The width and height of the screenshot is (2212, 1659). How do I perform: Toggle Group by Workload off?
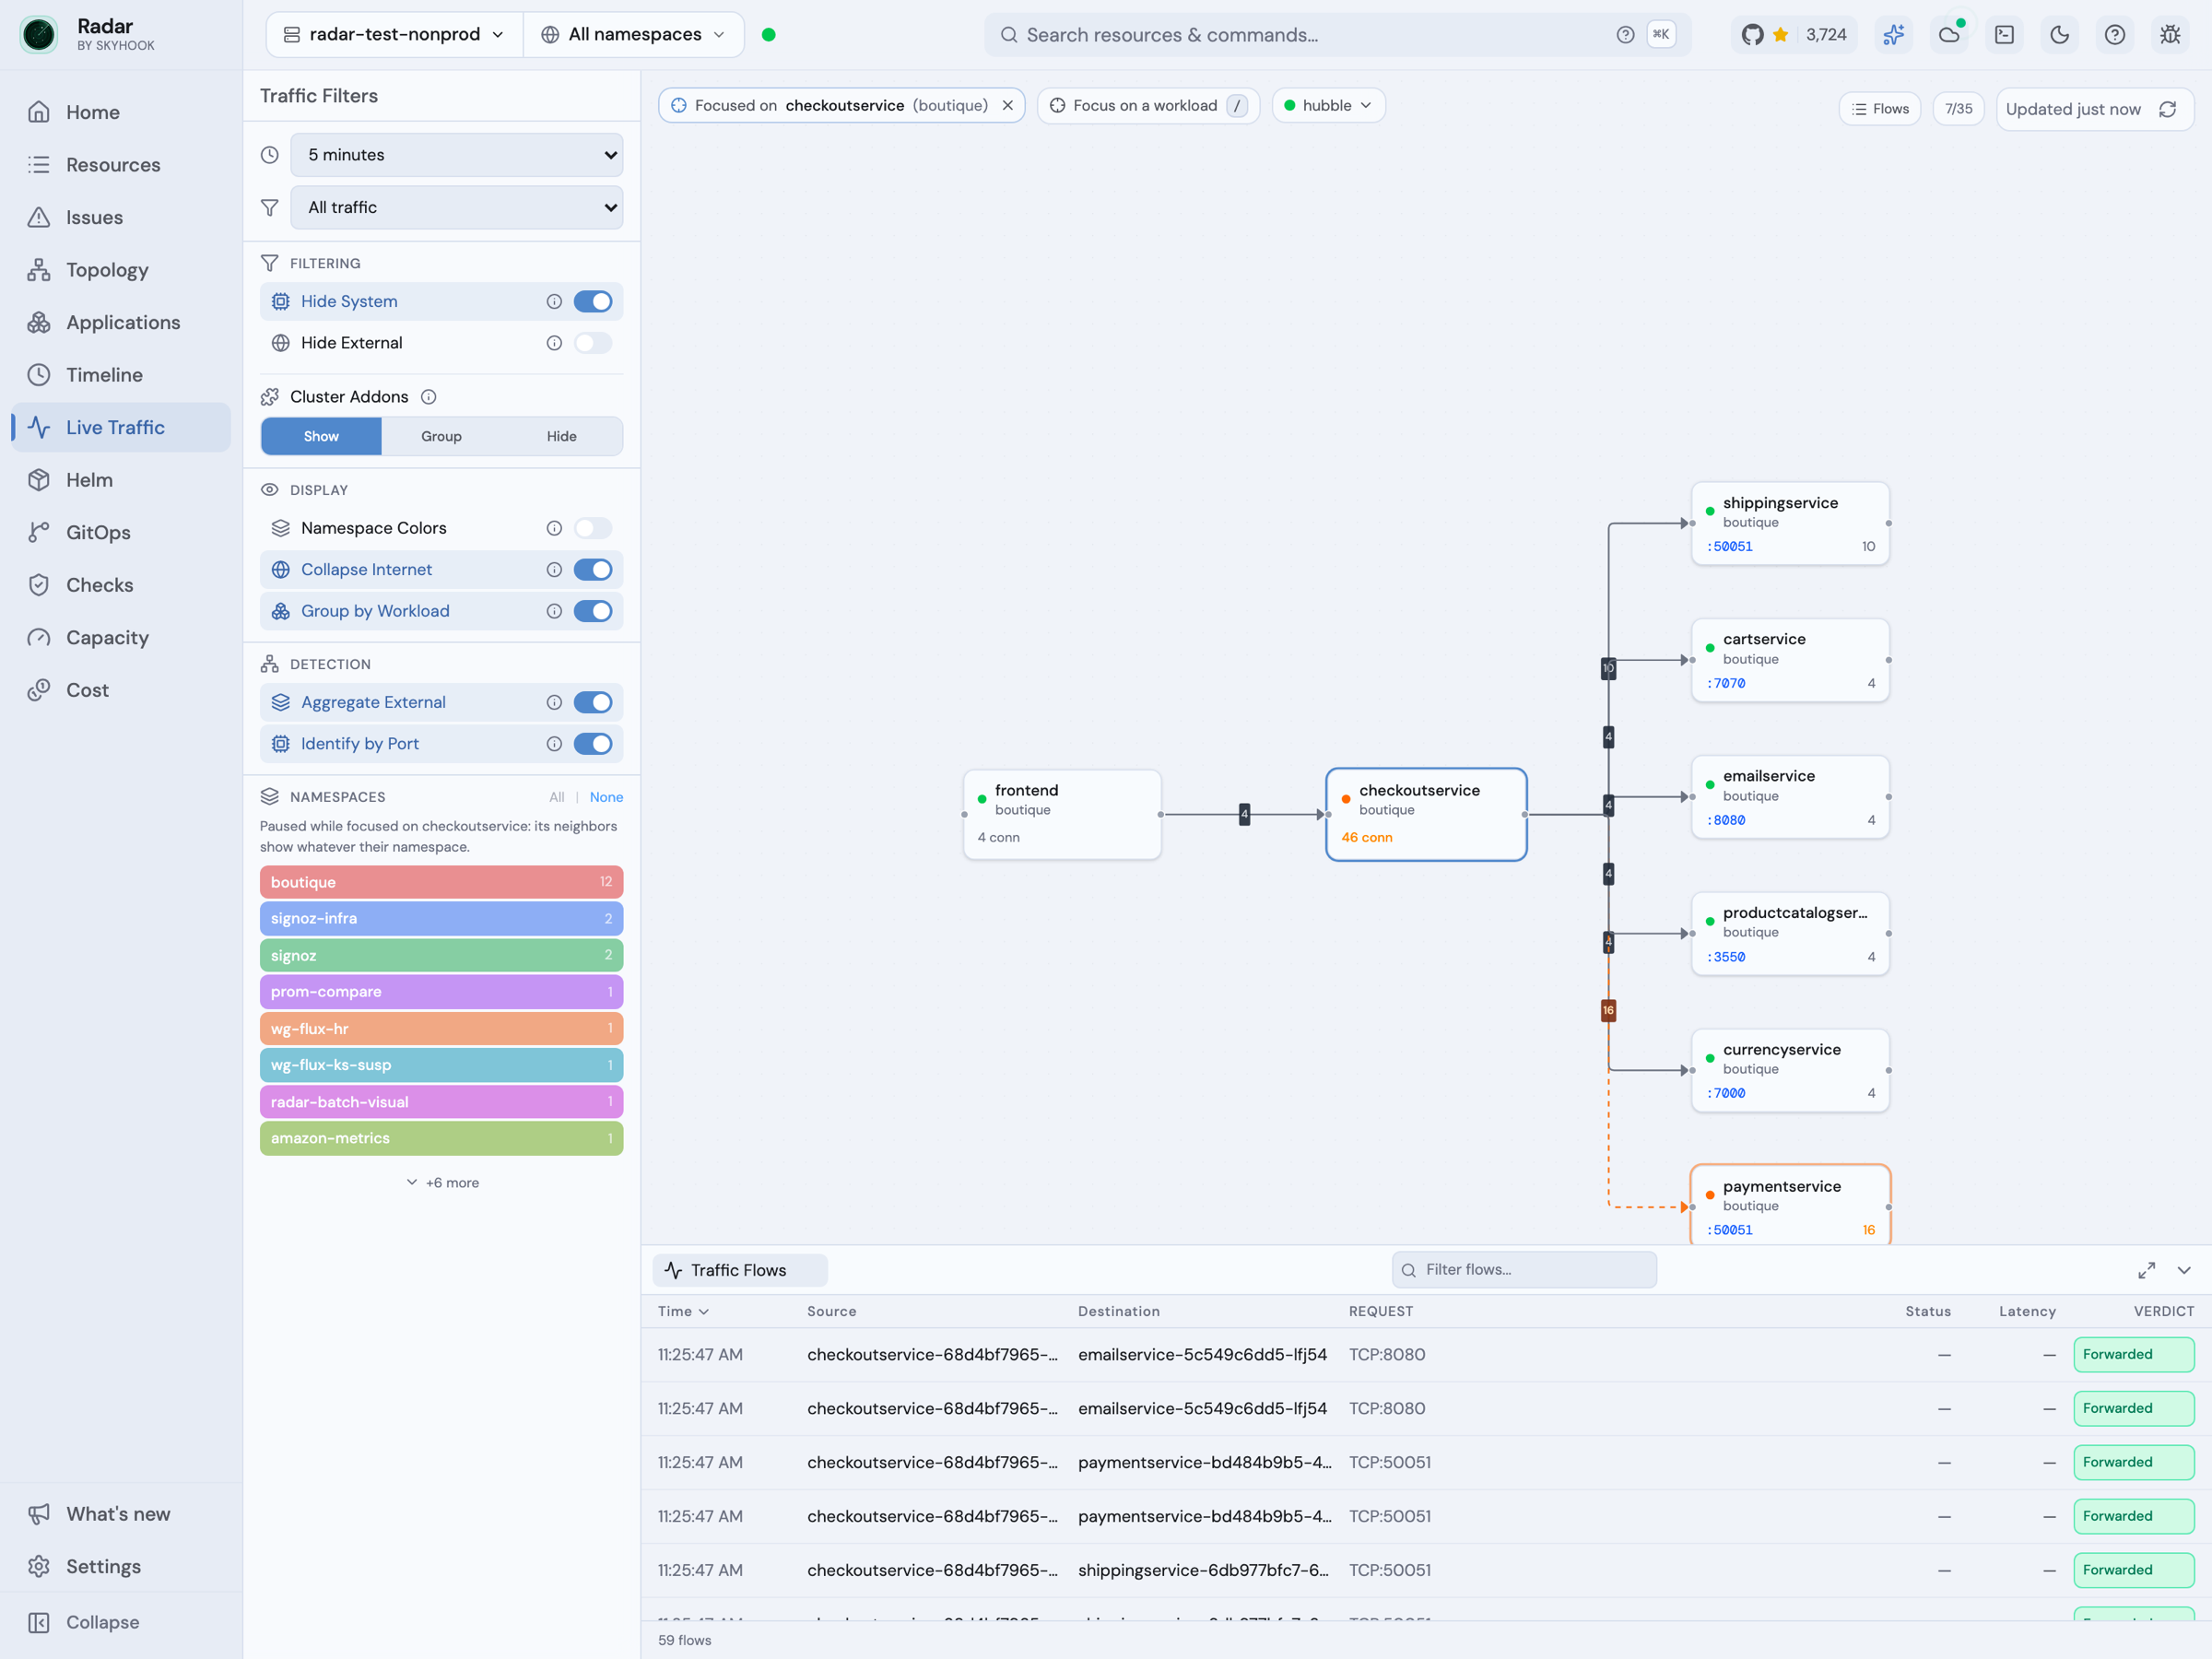(x=593, y=611)
